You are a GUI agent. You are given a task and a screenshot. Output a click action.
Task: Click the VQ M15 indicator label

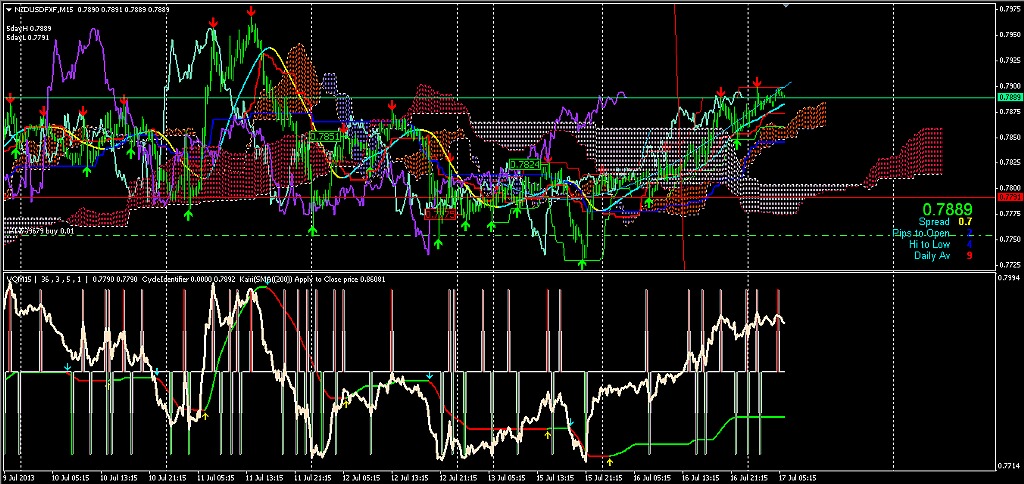pos(17,280)
